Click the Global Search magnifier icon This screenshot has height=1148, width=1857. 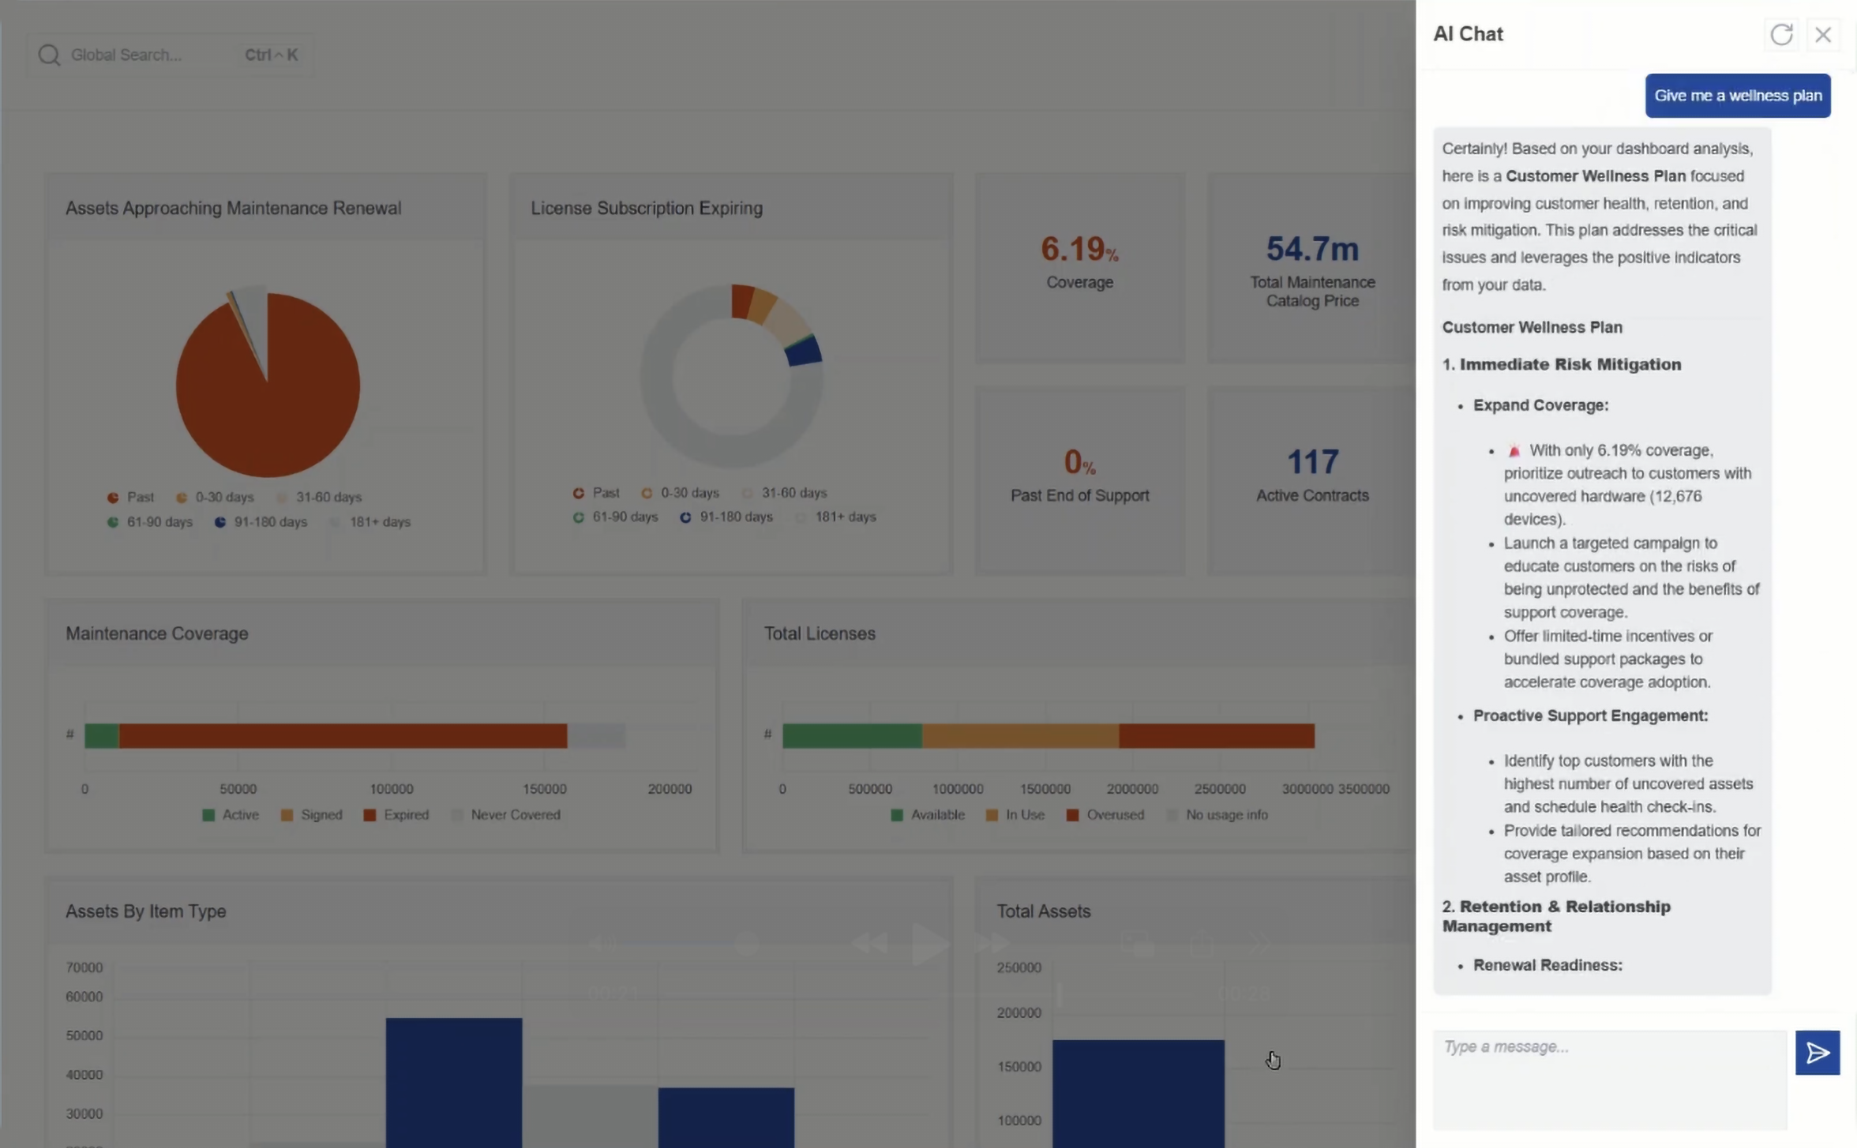tap(49, 55)
